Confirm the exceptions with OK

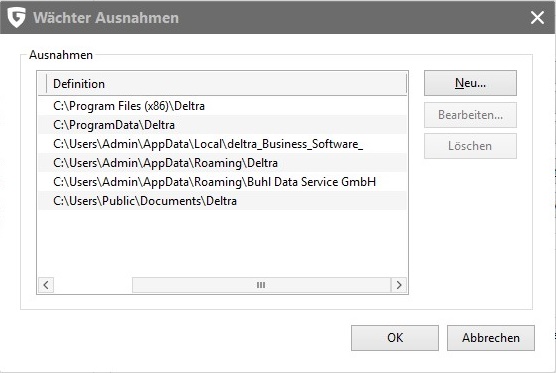[395, 338]
